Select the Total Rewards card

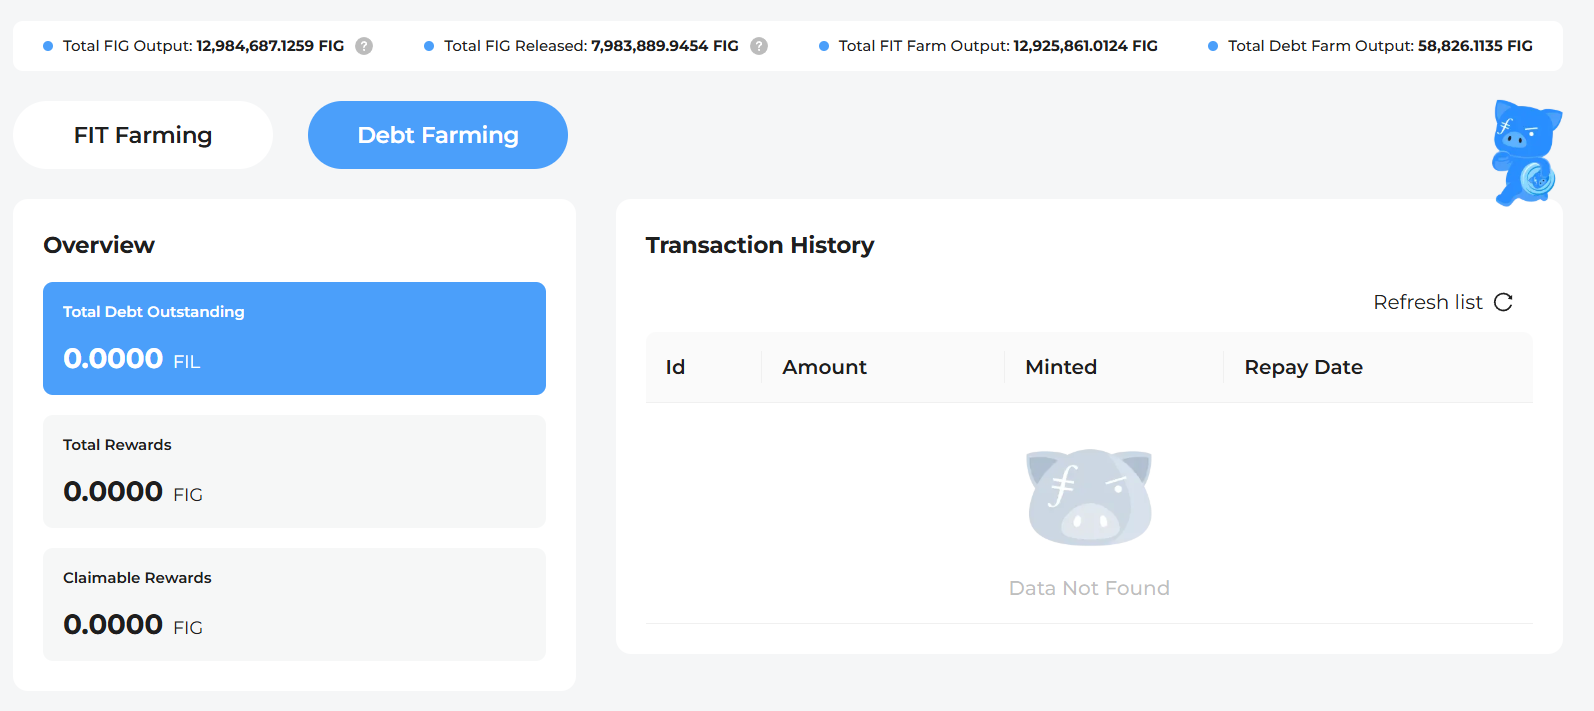tap(294, 471)
